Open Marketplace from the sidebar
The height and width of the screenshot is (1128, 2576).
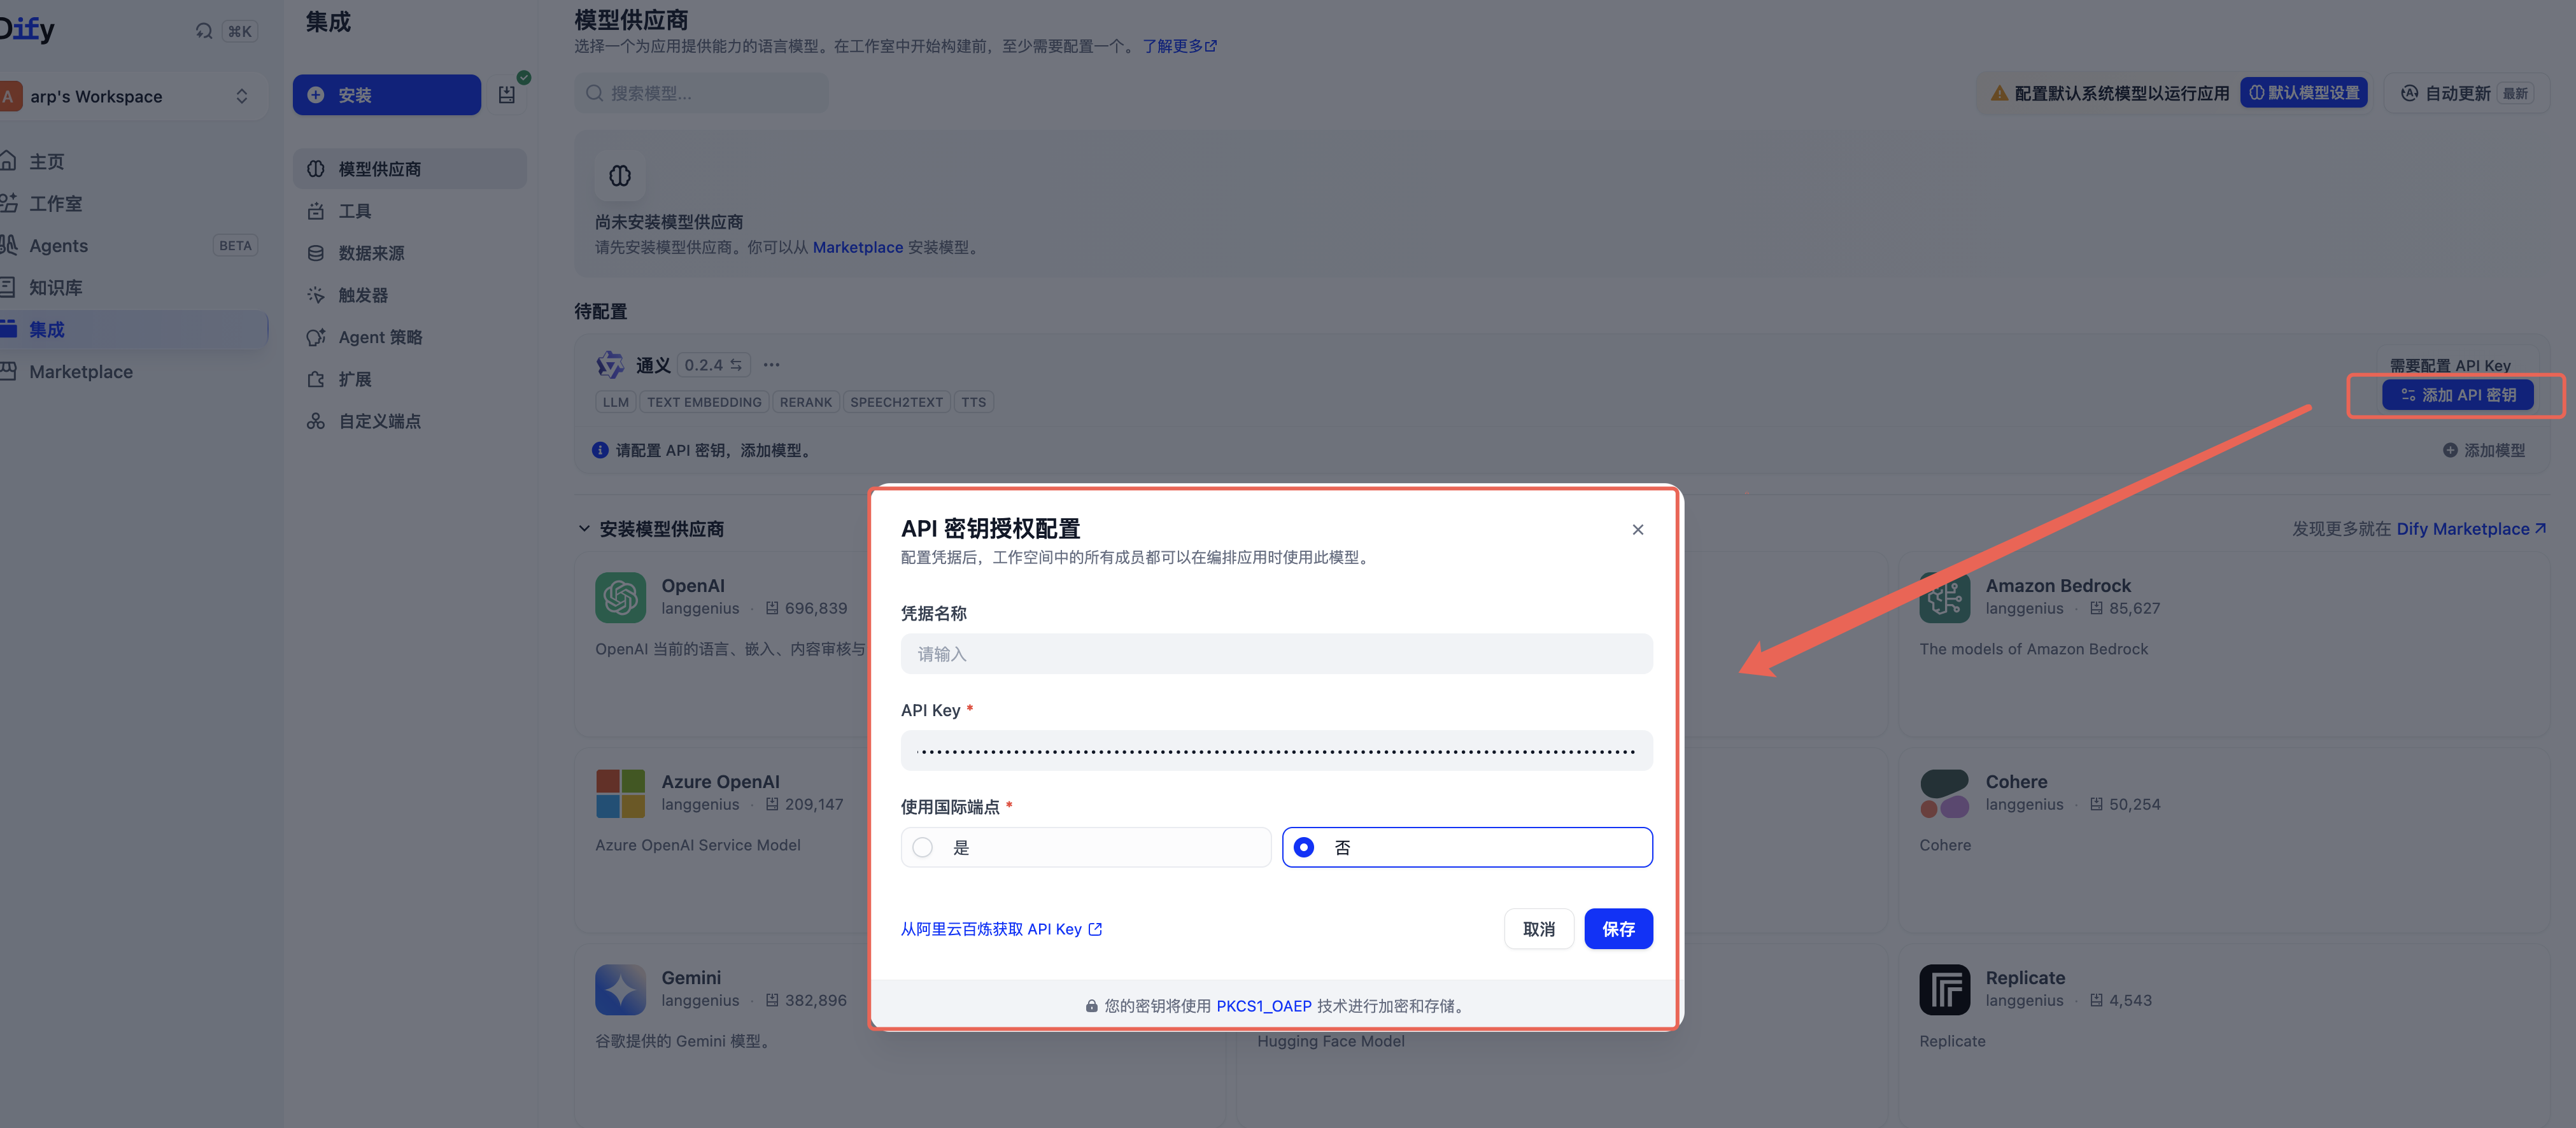pyautogui.click(x=133, y=371)
